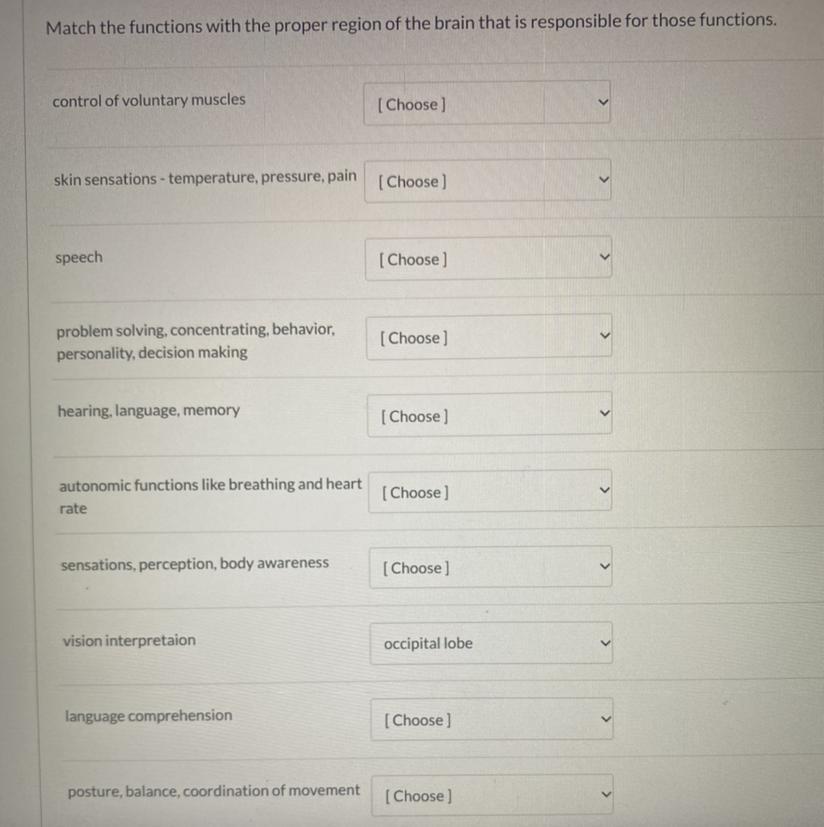Click chevron arrow on problem solving dropdown
Screen dimensions: 824x827
click(602, 337)
